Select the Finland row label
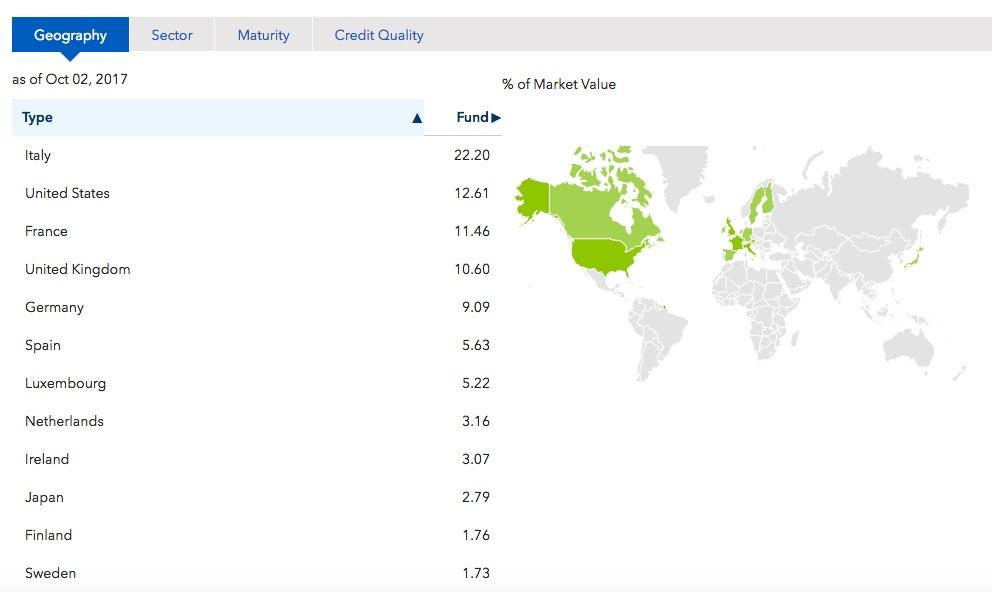992x592 pixels. point(49,534)
